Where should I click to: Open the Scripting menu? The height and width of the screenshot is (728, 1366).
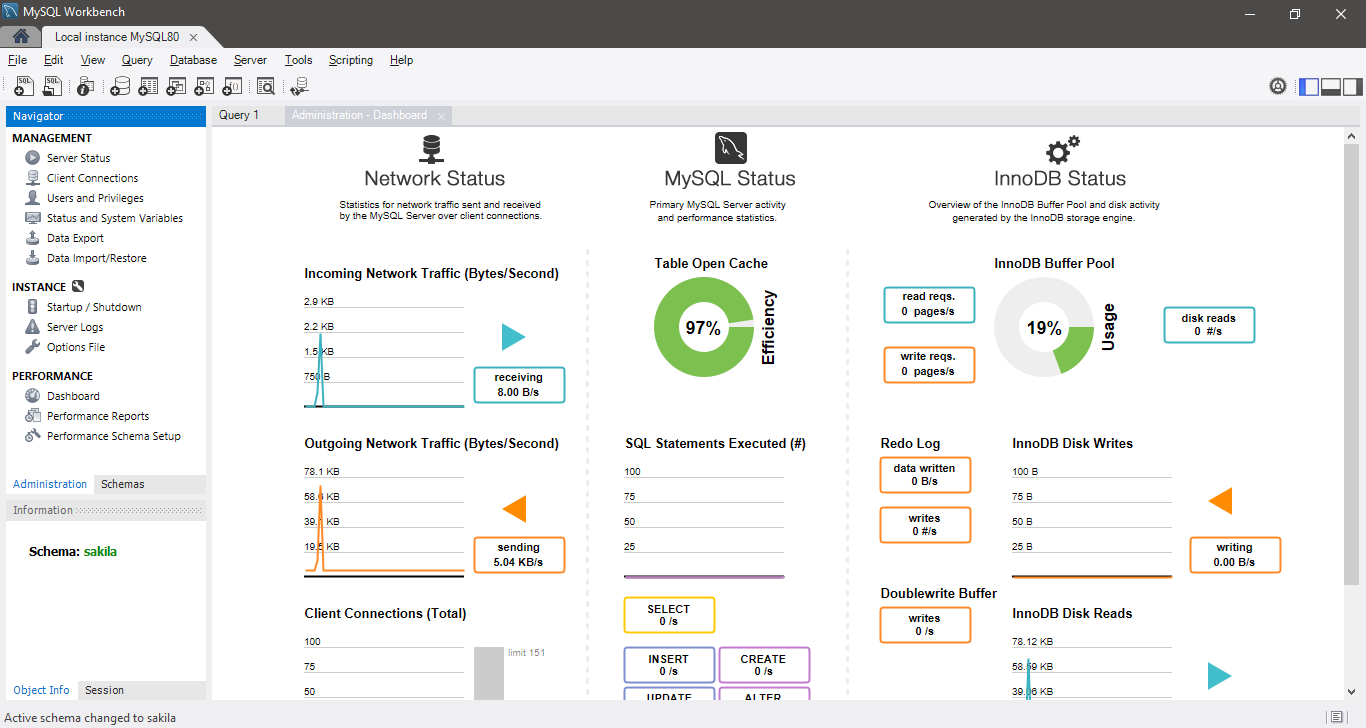[351, 60]
